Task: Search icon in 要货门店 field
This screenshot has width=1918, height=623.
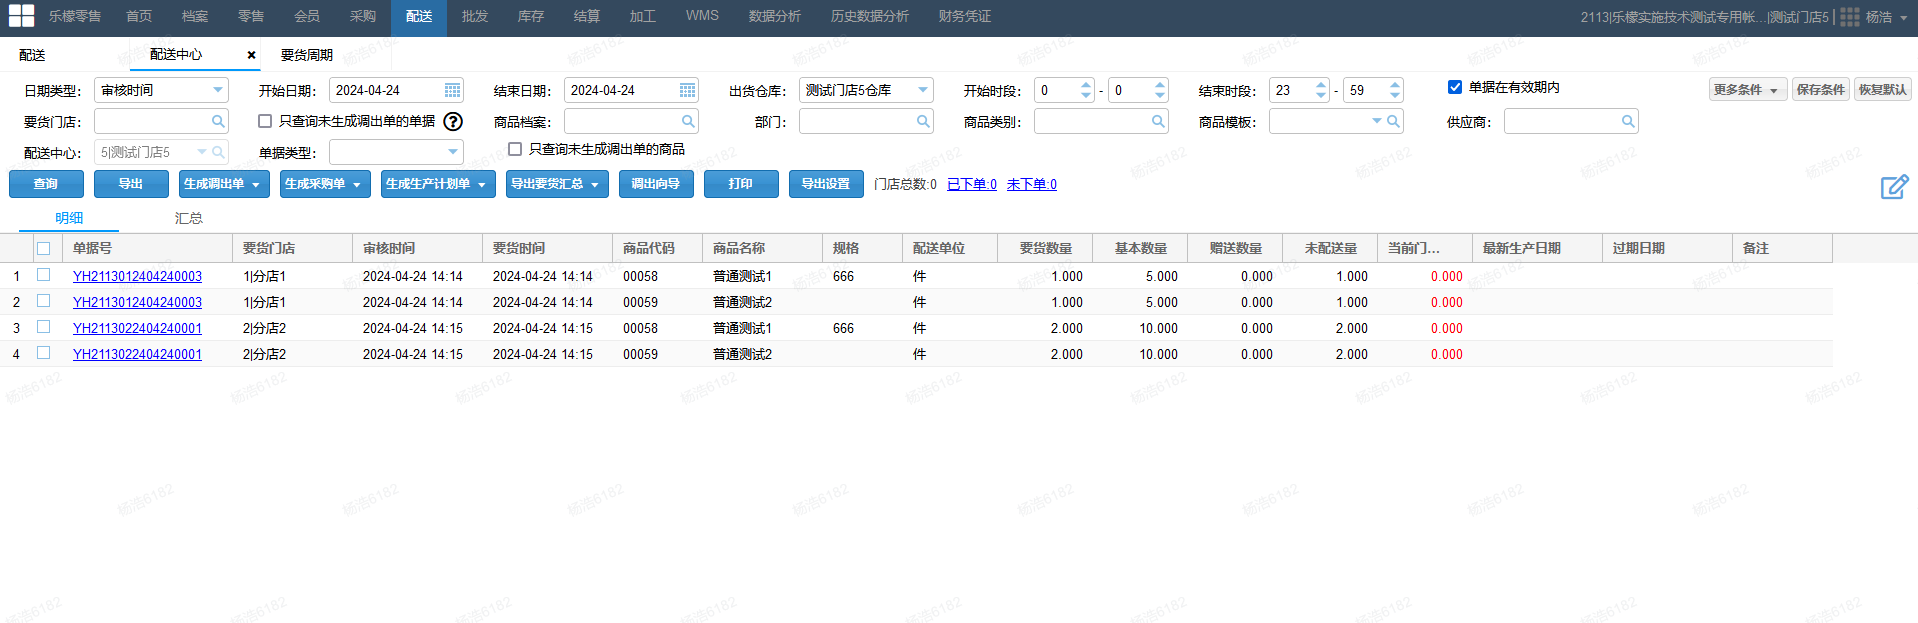Action: coord(218,121)
